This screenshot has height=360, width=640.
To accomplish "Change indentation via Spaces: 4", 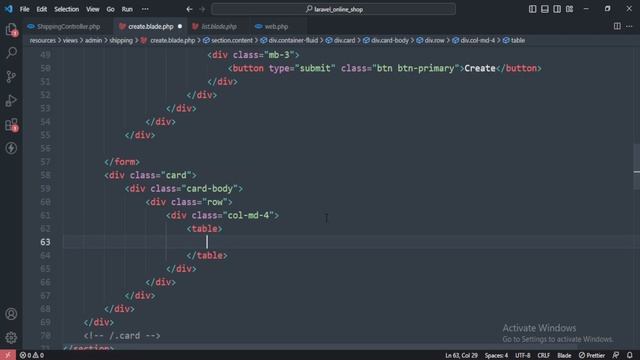I will 496,356.
